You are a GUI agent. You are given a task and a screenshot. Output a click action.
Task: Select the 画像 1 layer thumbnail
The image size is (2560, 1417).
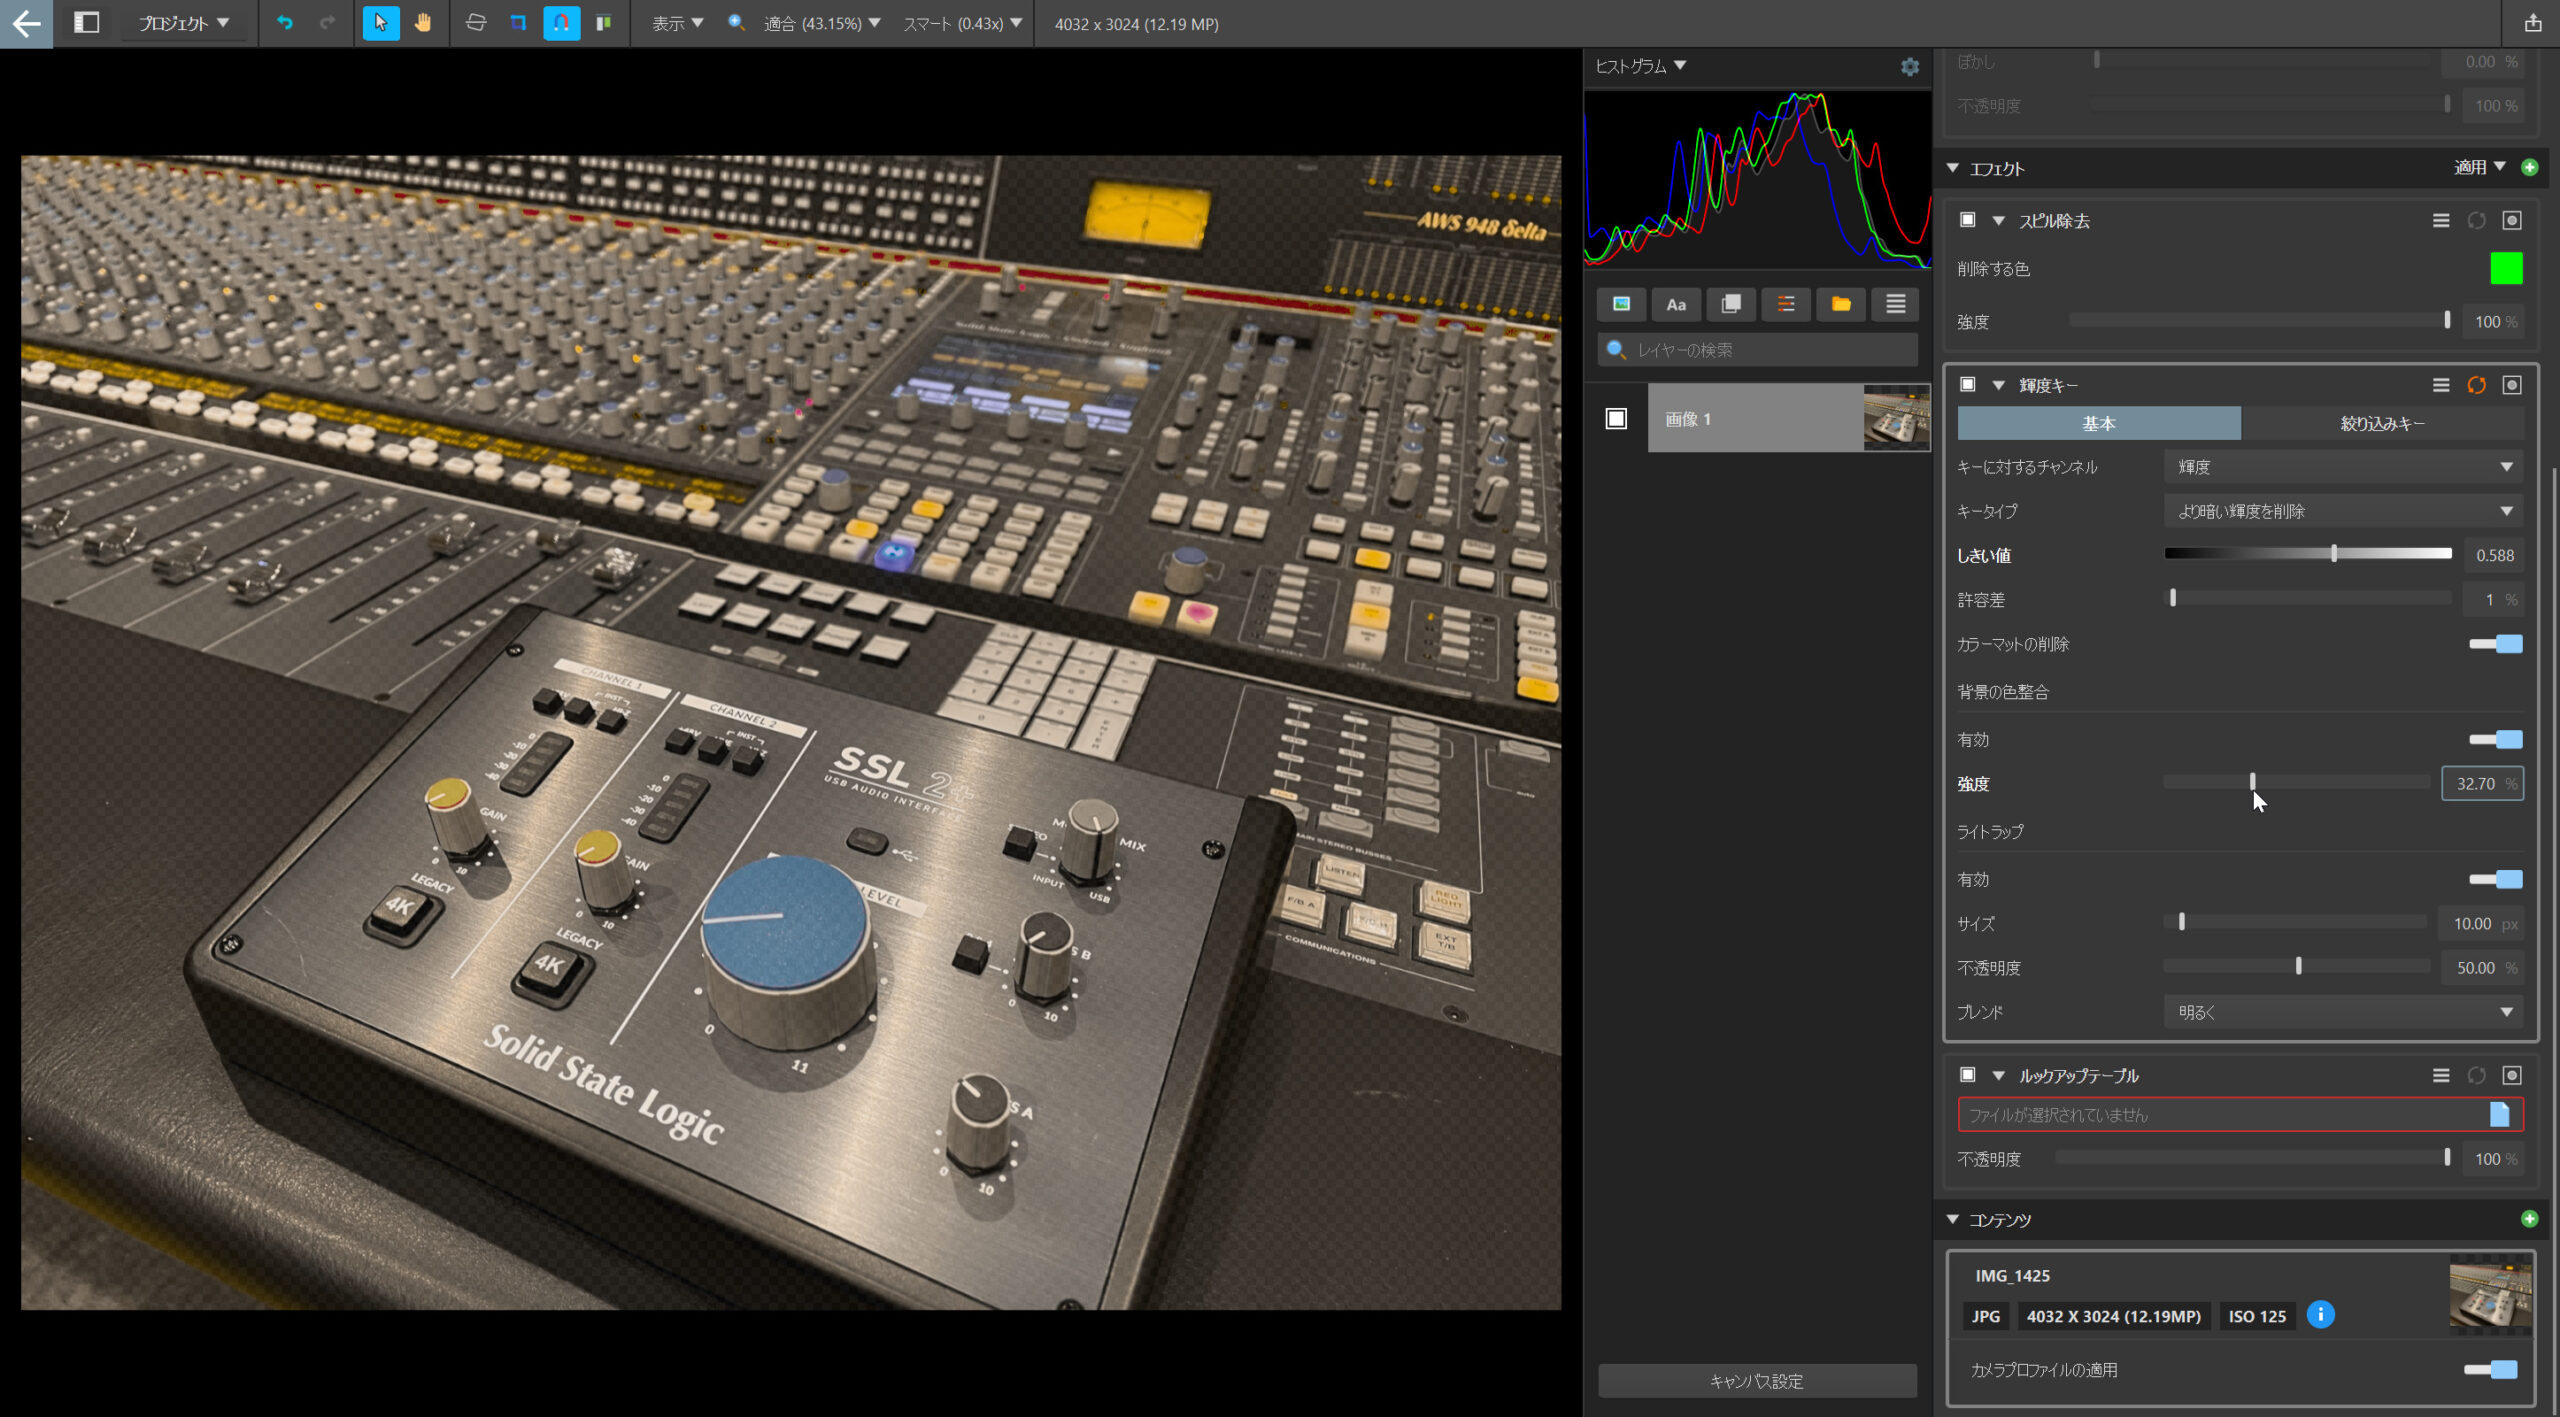coord(1896,418)
